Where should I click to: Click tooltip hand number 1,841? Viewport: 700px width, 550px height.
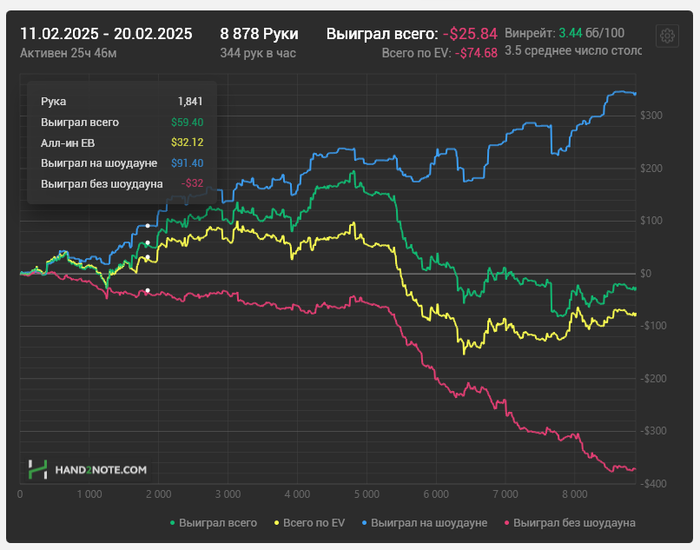click(x=190, y=101)
